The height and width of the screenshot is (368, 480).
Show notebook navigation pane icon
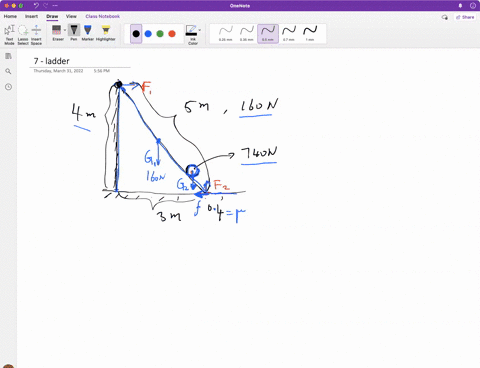point(8,56)
